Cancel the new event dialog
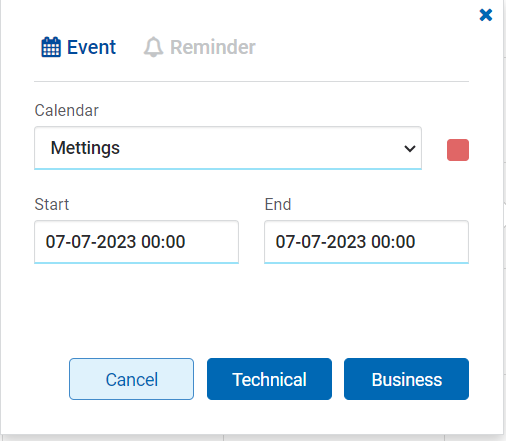This screenshot has width=506, height=441. click(x=131, y=379)
